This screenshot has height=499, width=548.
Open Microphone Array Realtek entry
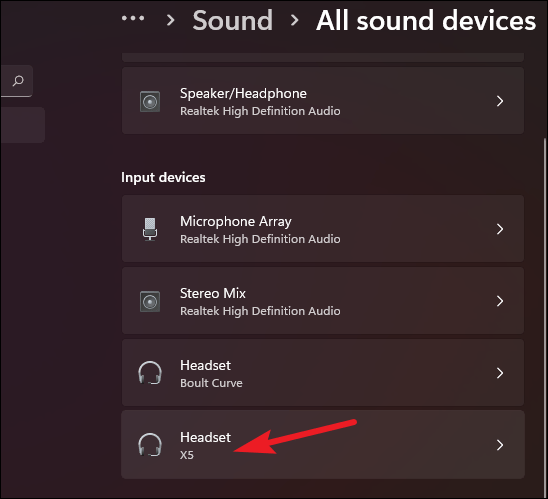click(323, 229)
